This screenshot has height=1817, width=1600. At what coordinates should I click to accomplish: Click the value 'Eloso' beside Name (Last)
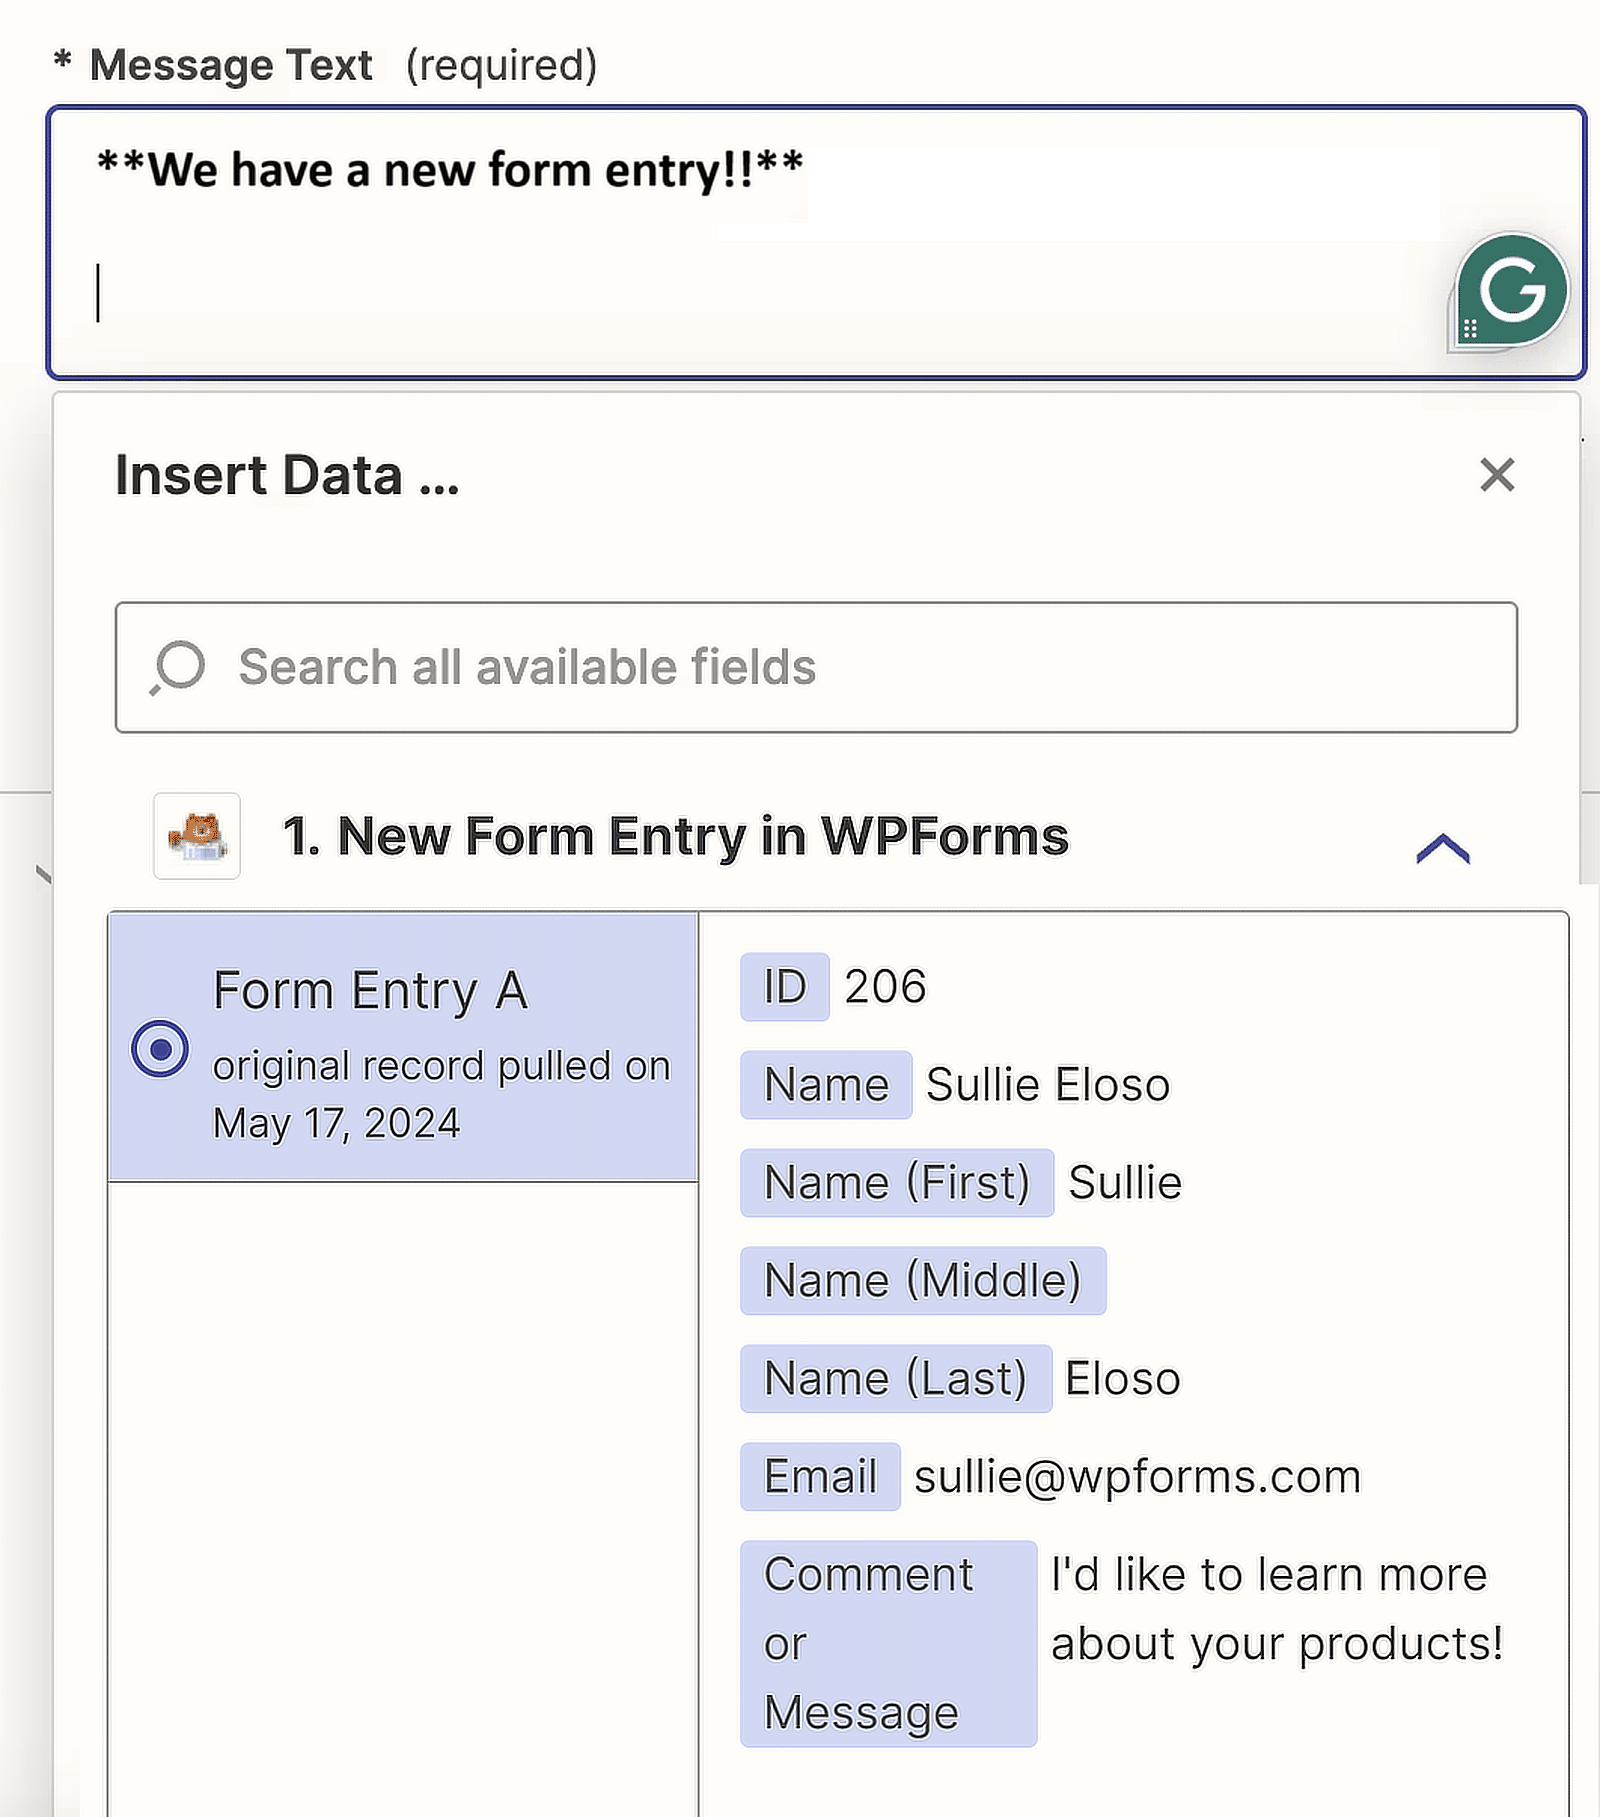point(1122,1379)
